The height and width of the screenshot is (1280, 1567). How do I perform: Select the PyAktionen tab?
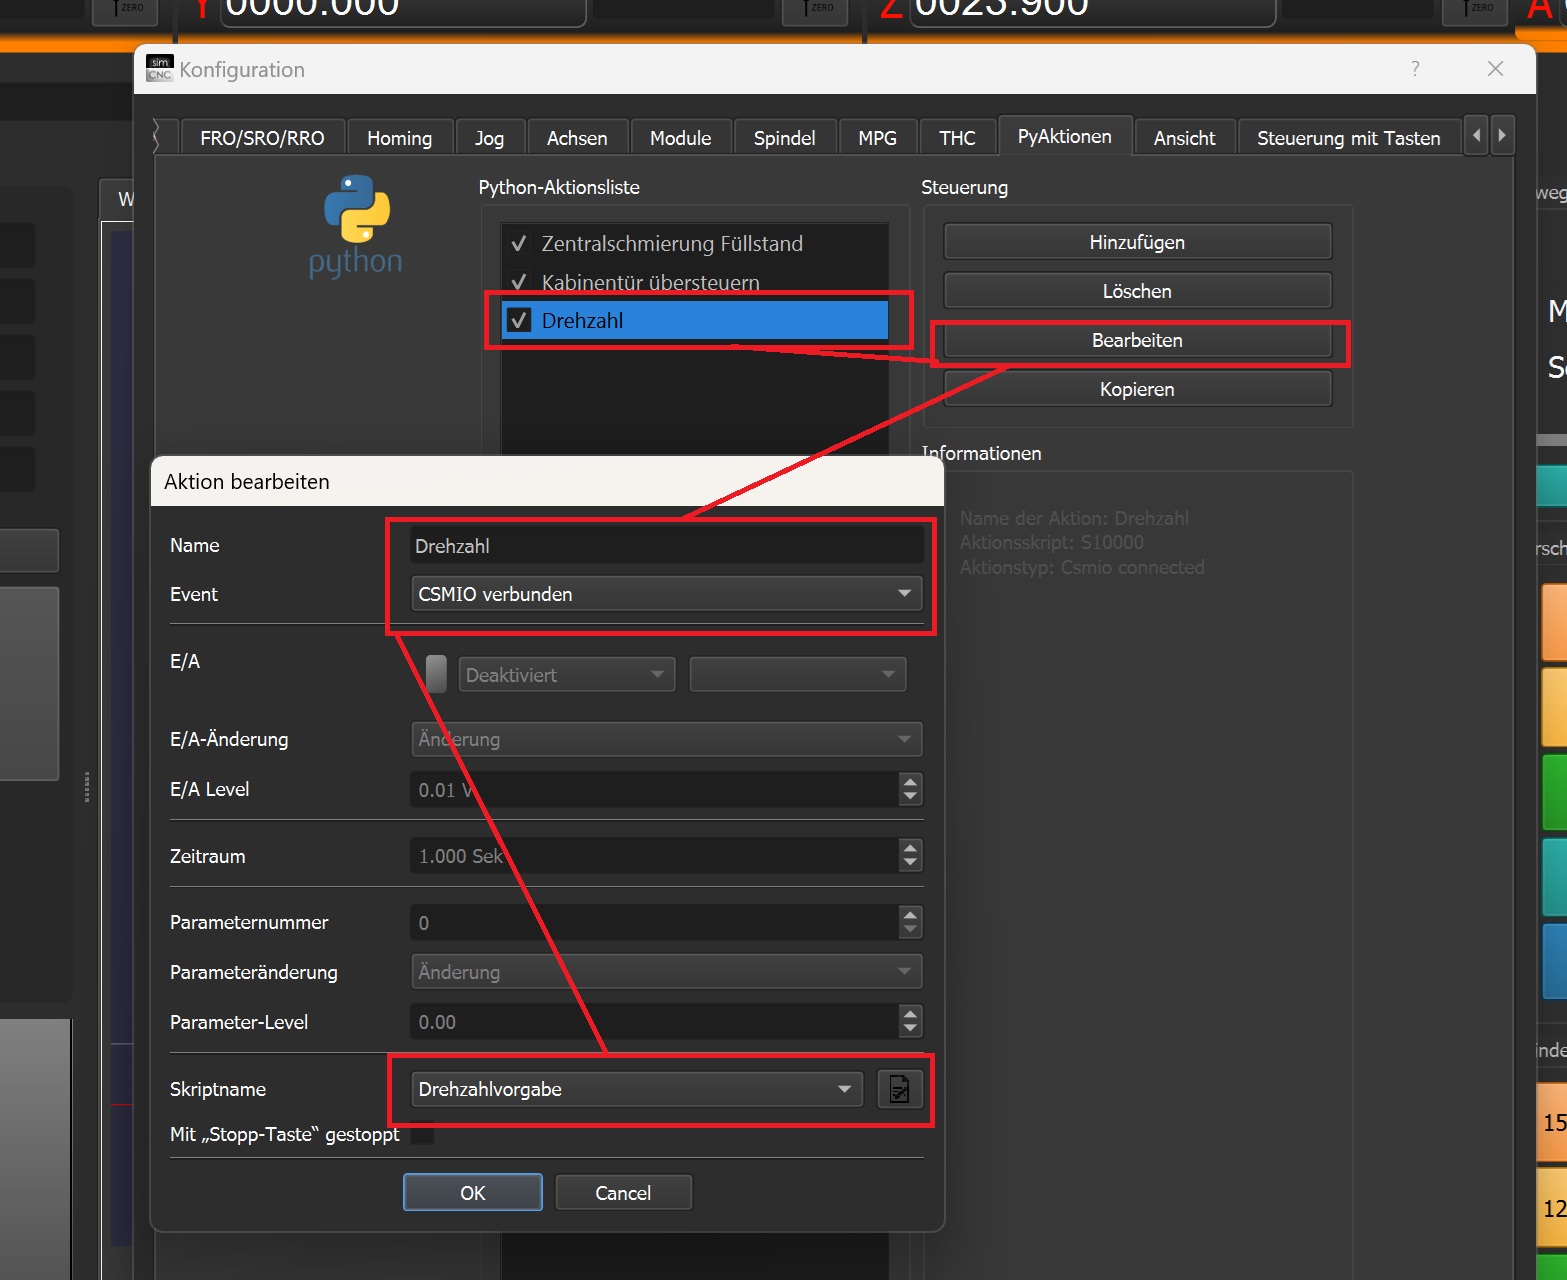pos(1064,136)
